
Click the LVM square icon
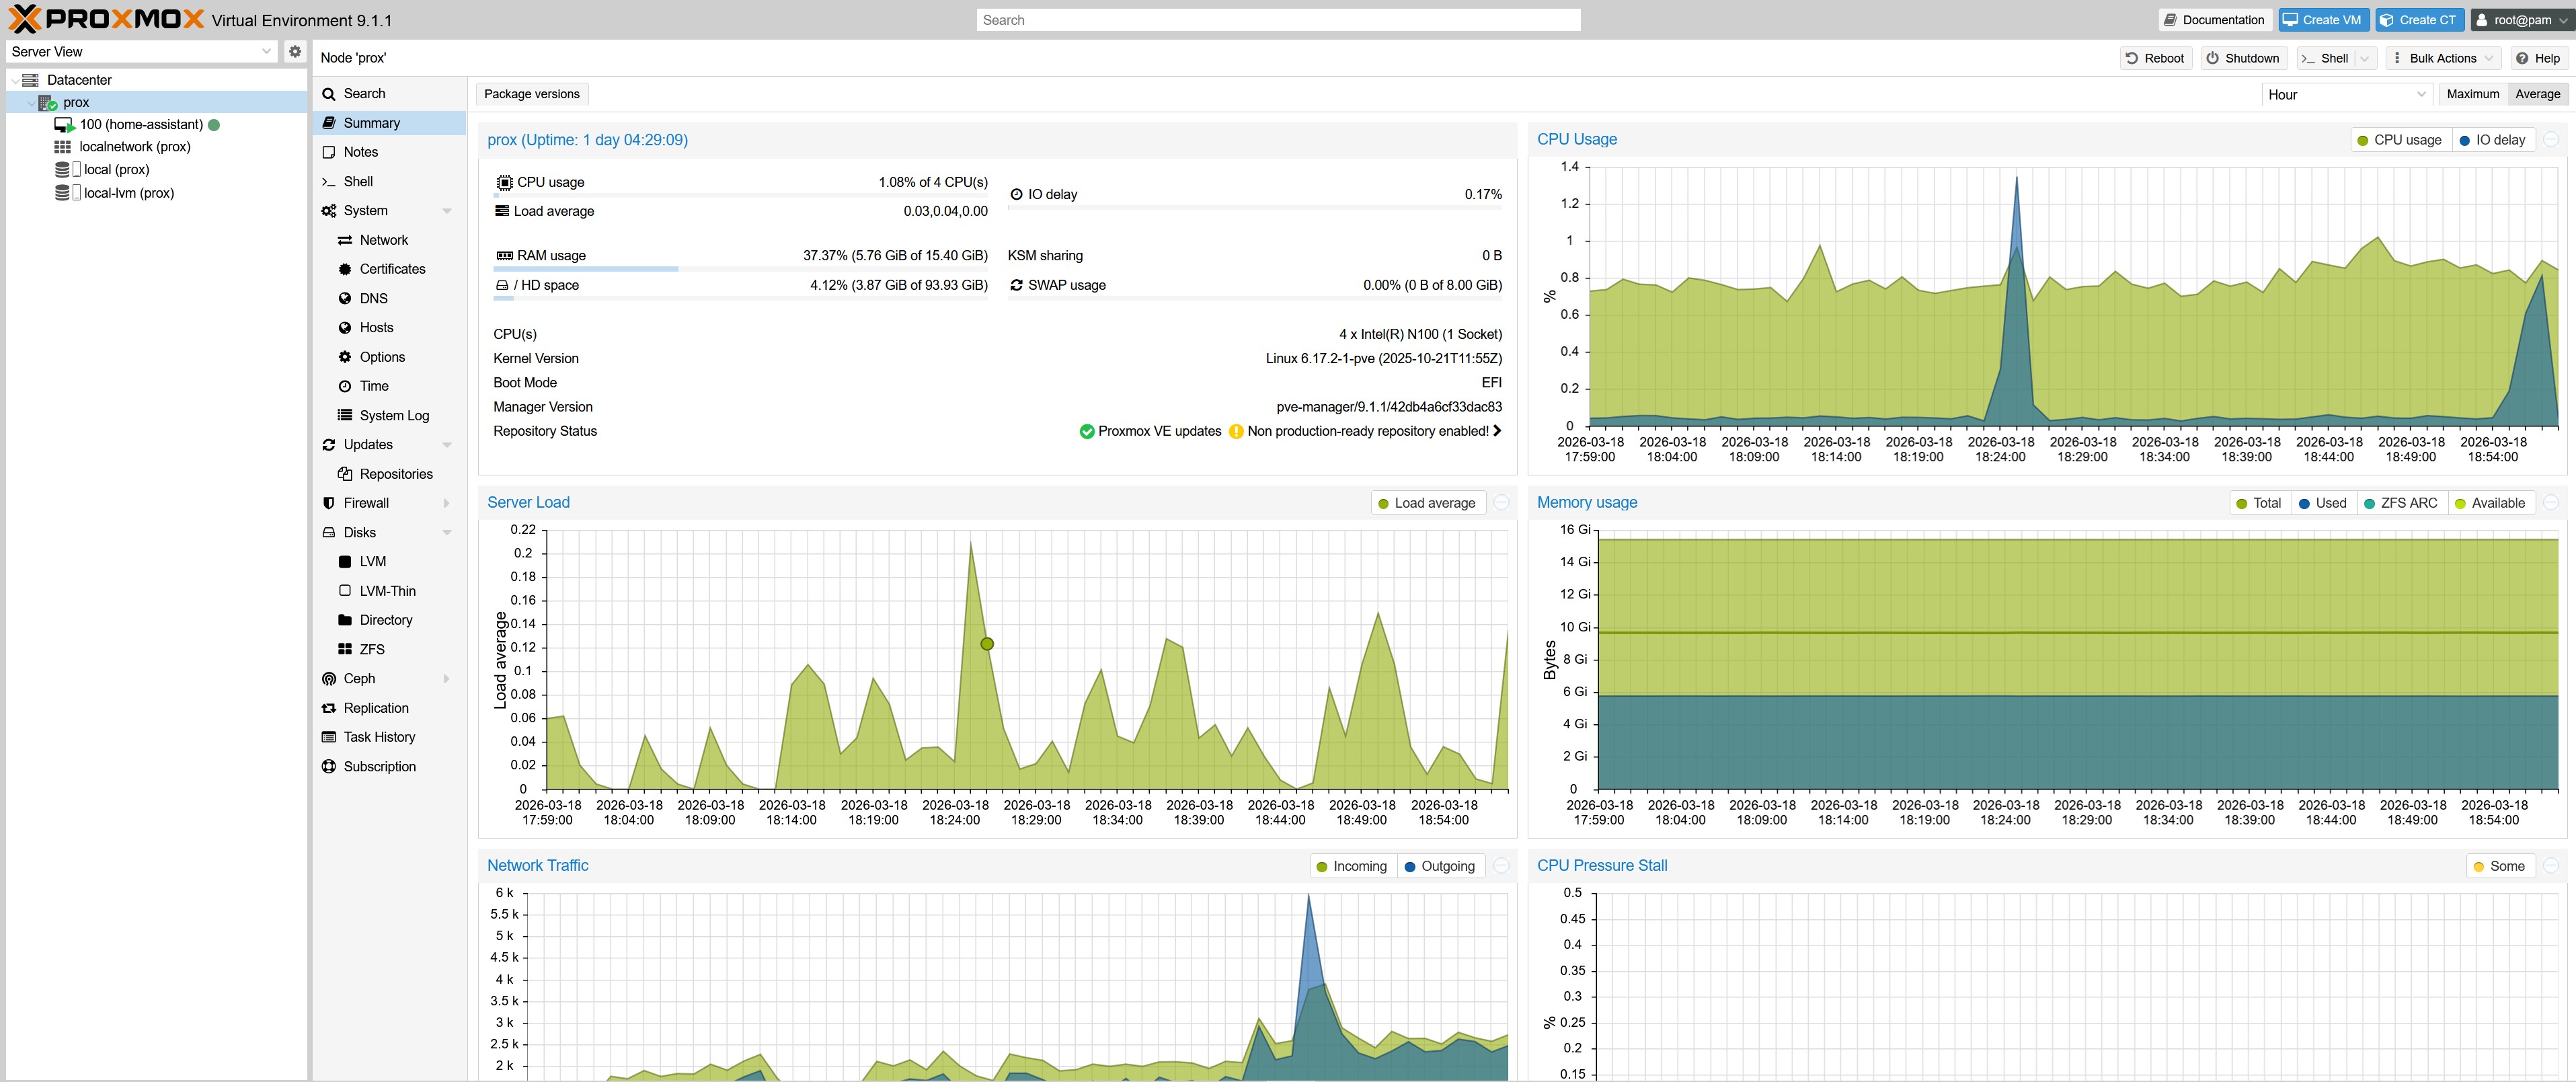[x=345, y=562]
